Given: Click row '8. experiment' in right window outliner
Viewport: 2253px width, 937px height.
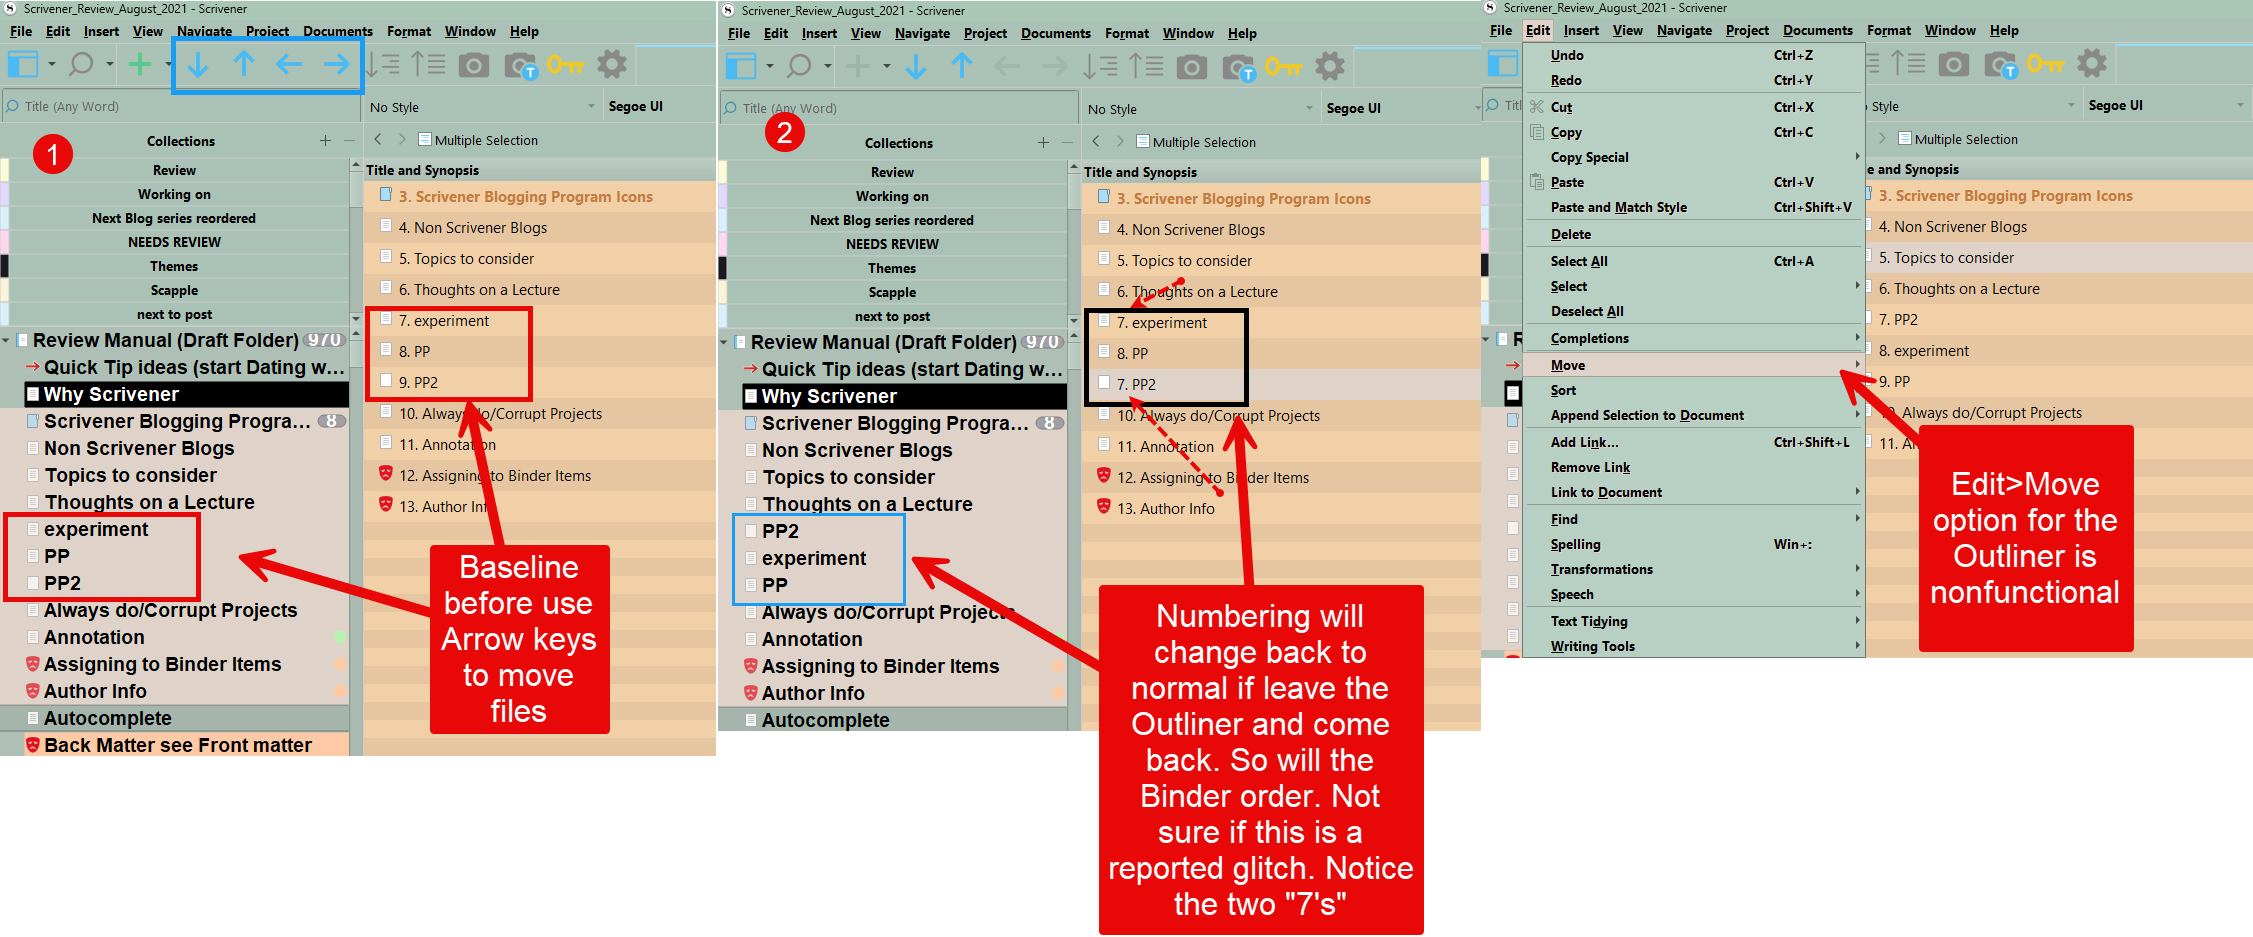Looking at the screenshot, I should pyautogui.click(x=2057, y=351).
